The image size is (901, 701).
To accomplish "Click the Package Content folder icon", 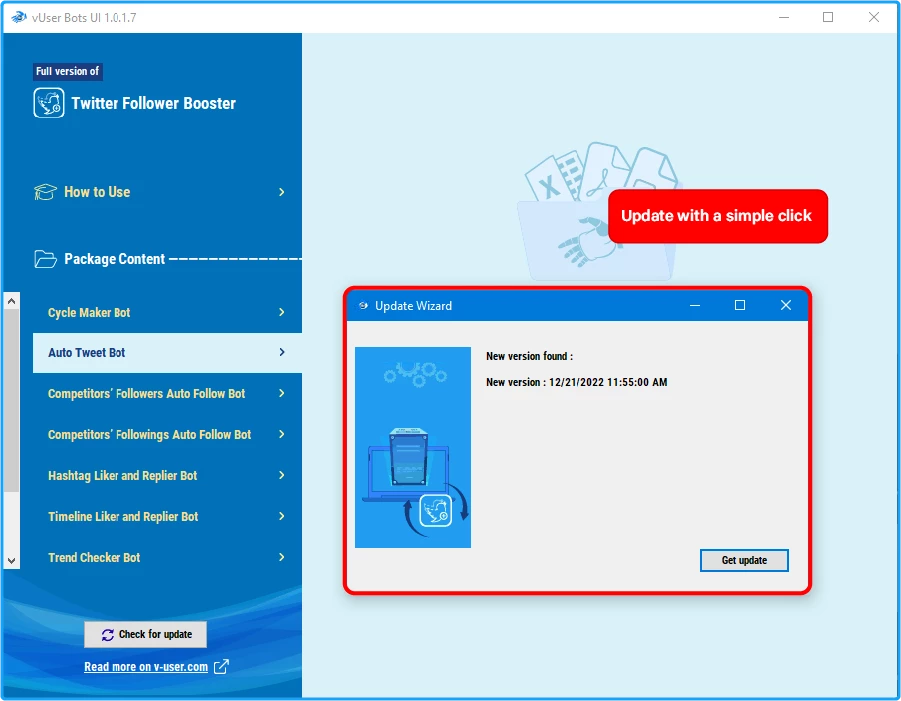I will (x=45, y=259).
